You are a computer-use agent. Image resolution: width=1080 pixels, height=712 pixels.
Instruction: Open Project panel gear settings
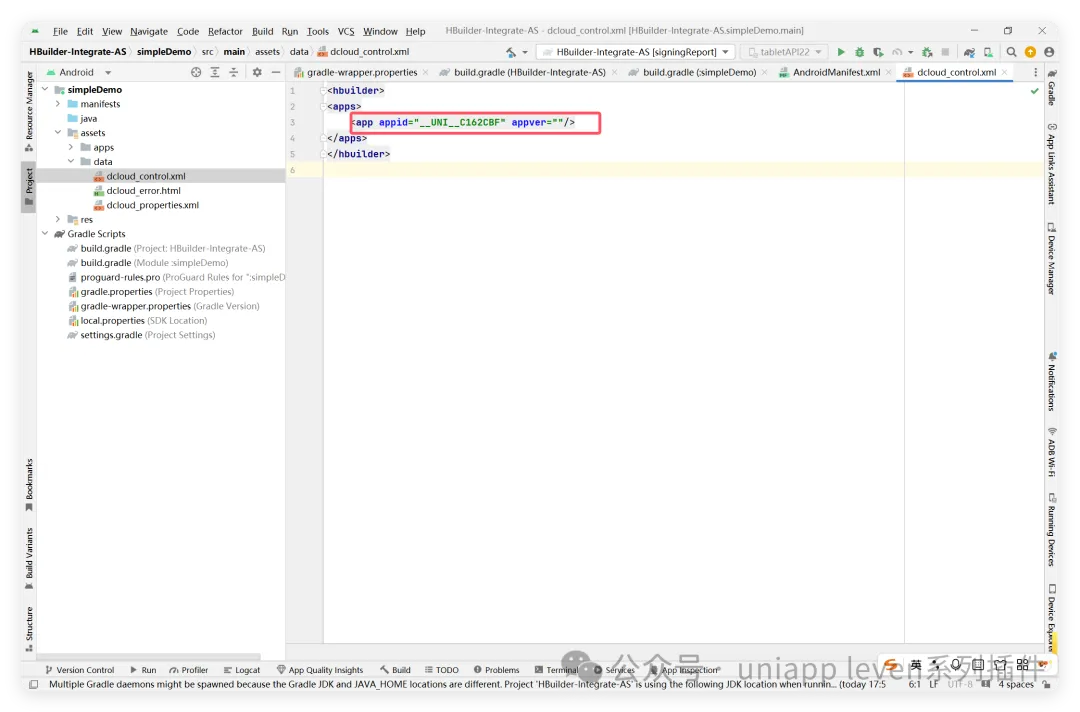pyautogui.click(x=257, y=72)
